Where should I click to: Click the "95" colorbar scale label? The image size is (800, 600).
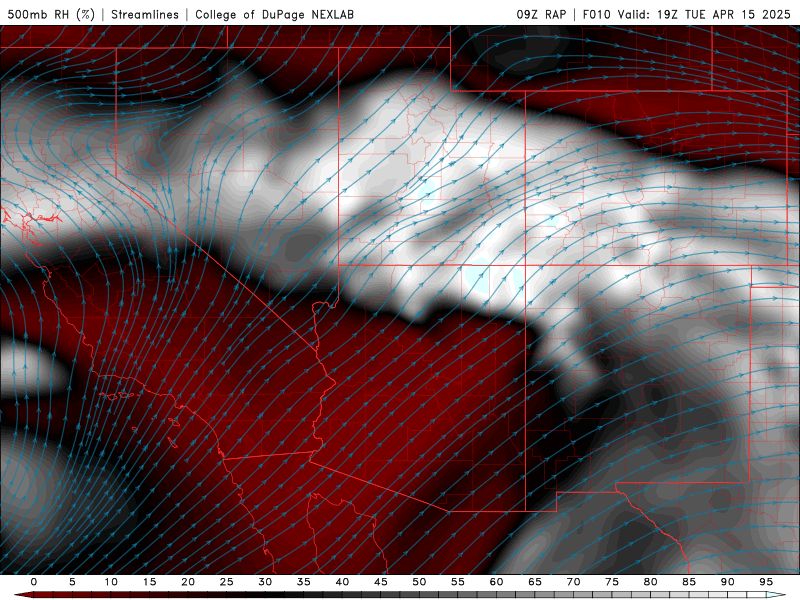point(765,582)
